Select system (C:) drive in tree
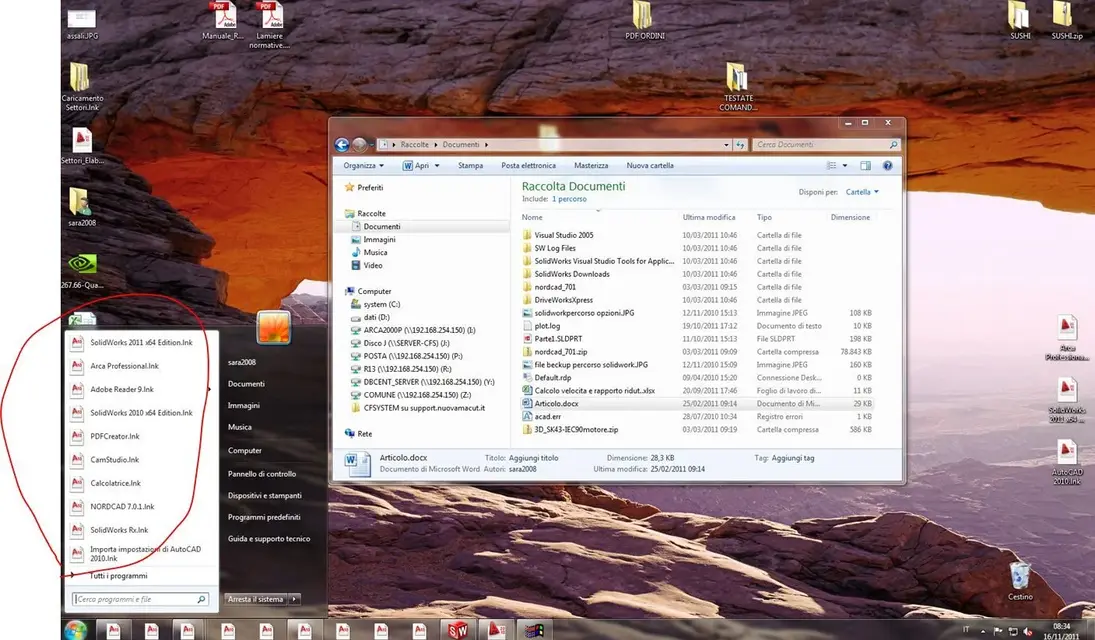 [x=381, y=305]
